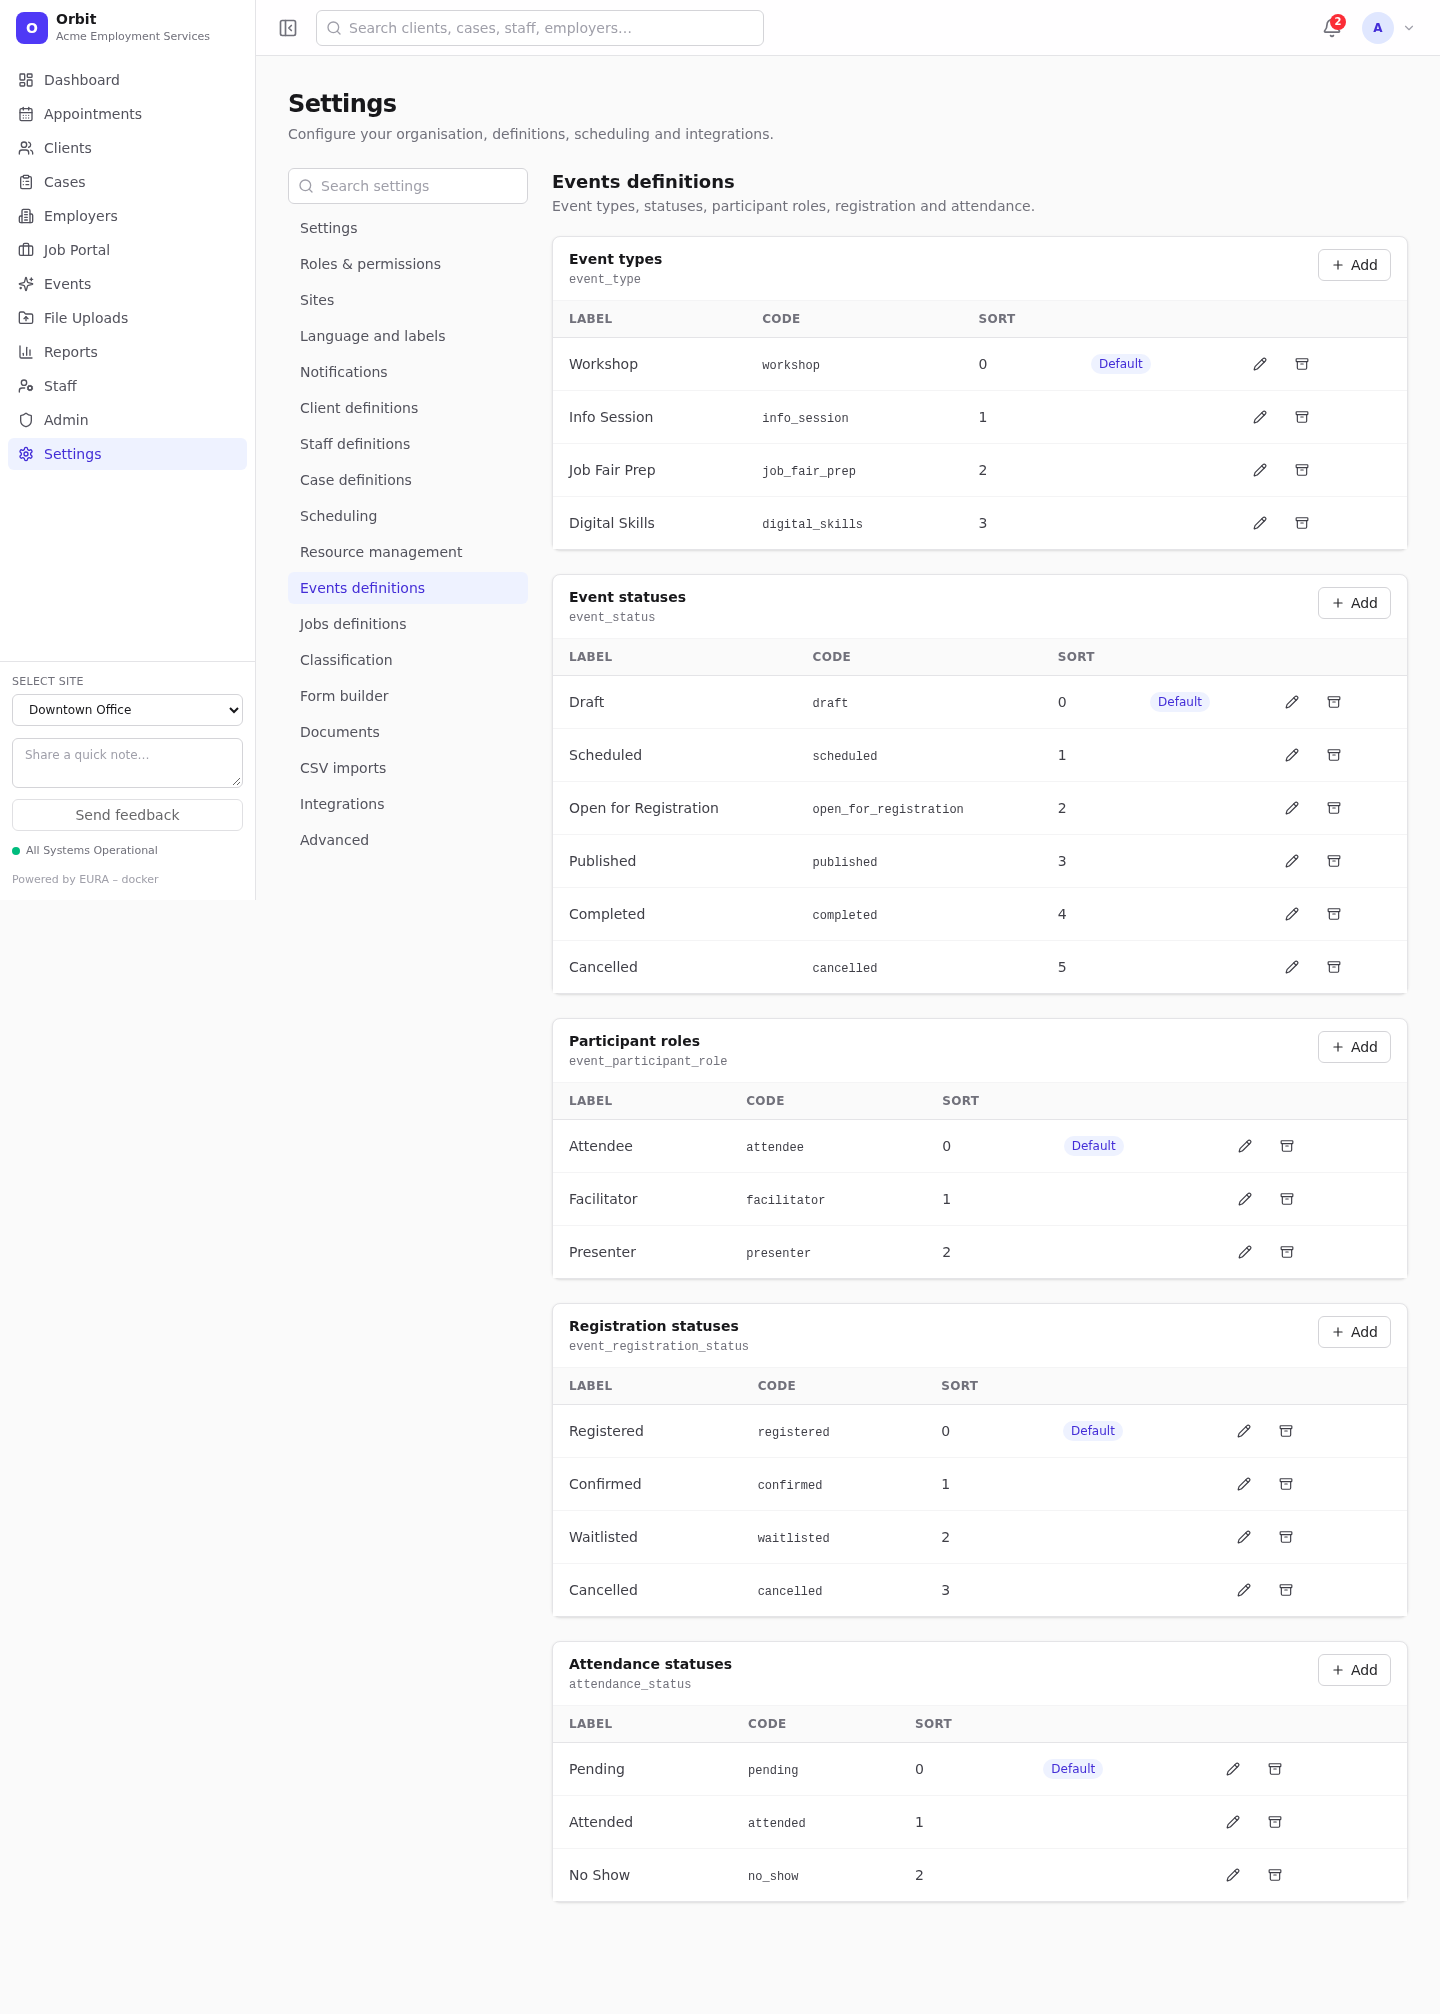This screenshot has width=1440, height=2014.
Task: Select the Form builder settings section
Action: pyautogui.click(x=408, y=696)
